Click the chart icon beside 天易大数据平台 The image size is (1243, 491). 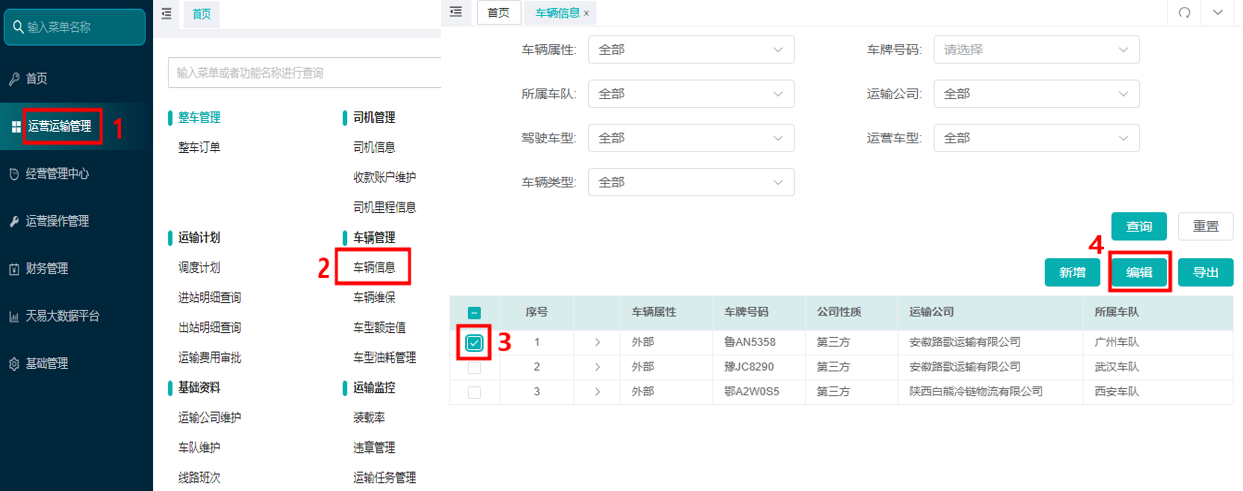click(14, 316)
